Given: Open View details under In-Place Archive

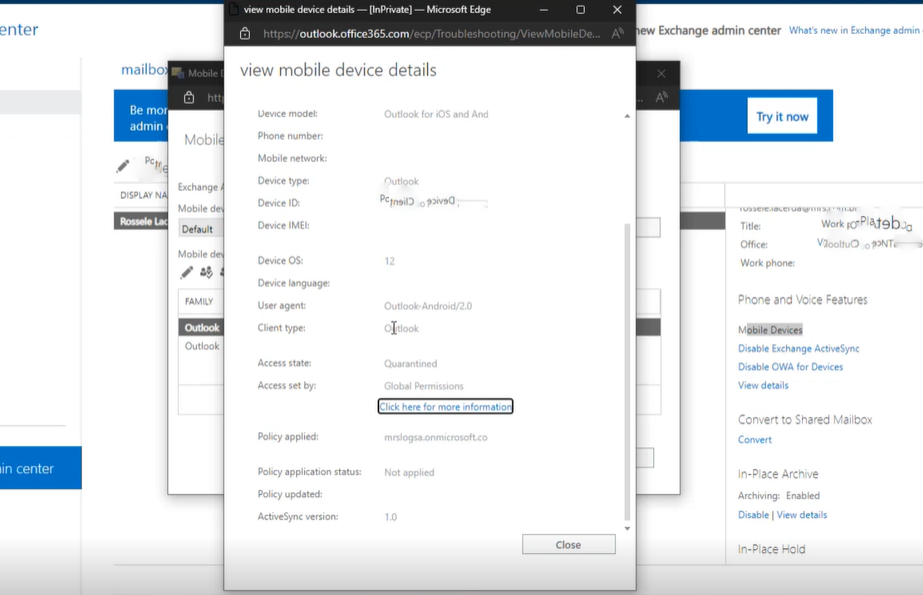Looking at the screenshot, I should tap(802, 515).
